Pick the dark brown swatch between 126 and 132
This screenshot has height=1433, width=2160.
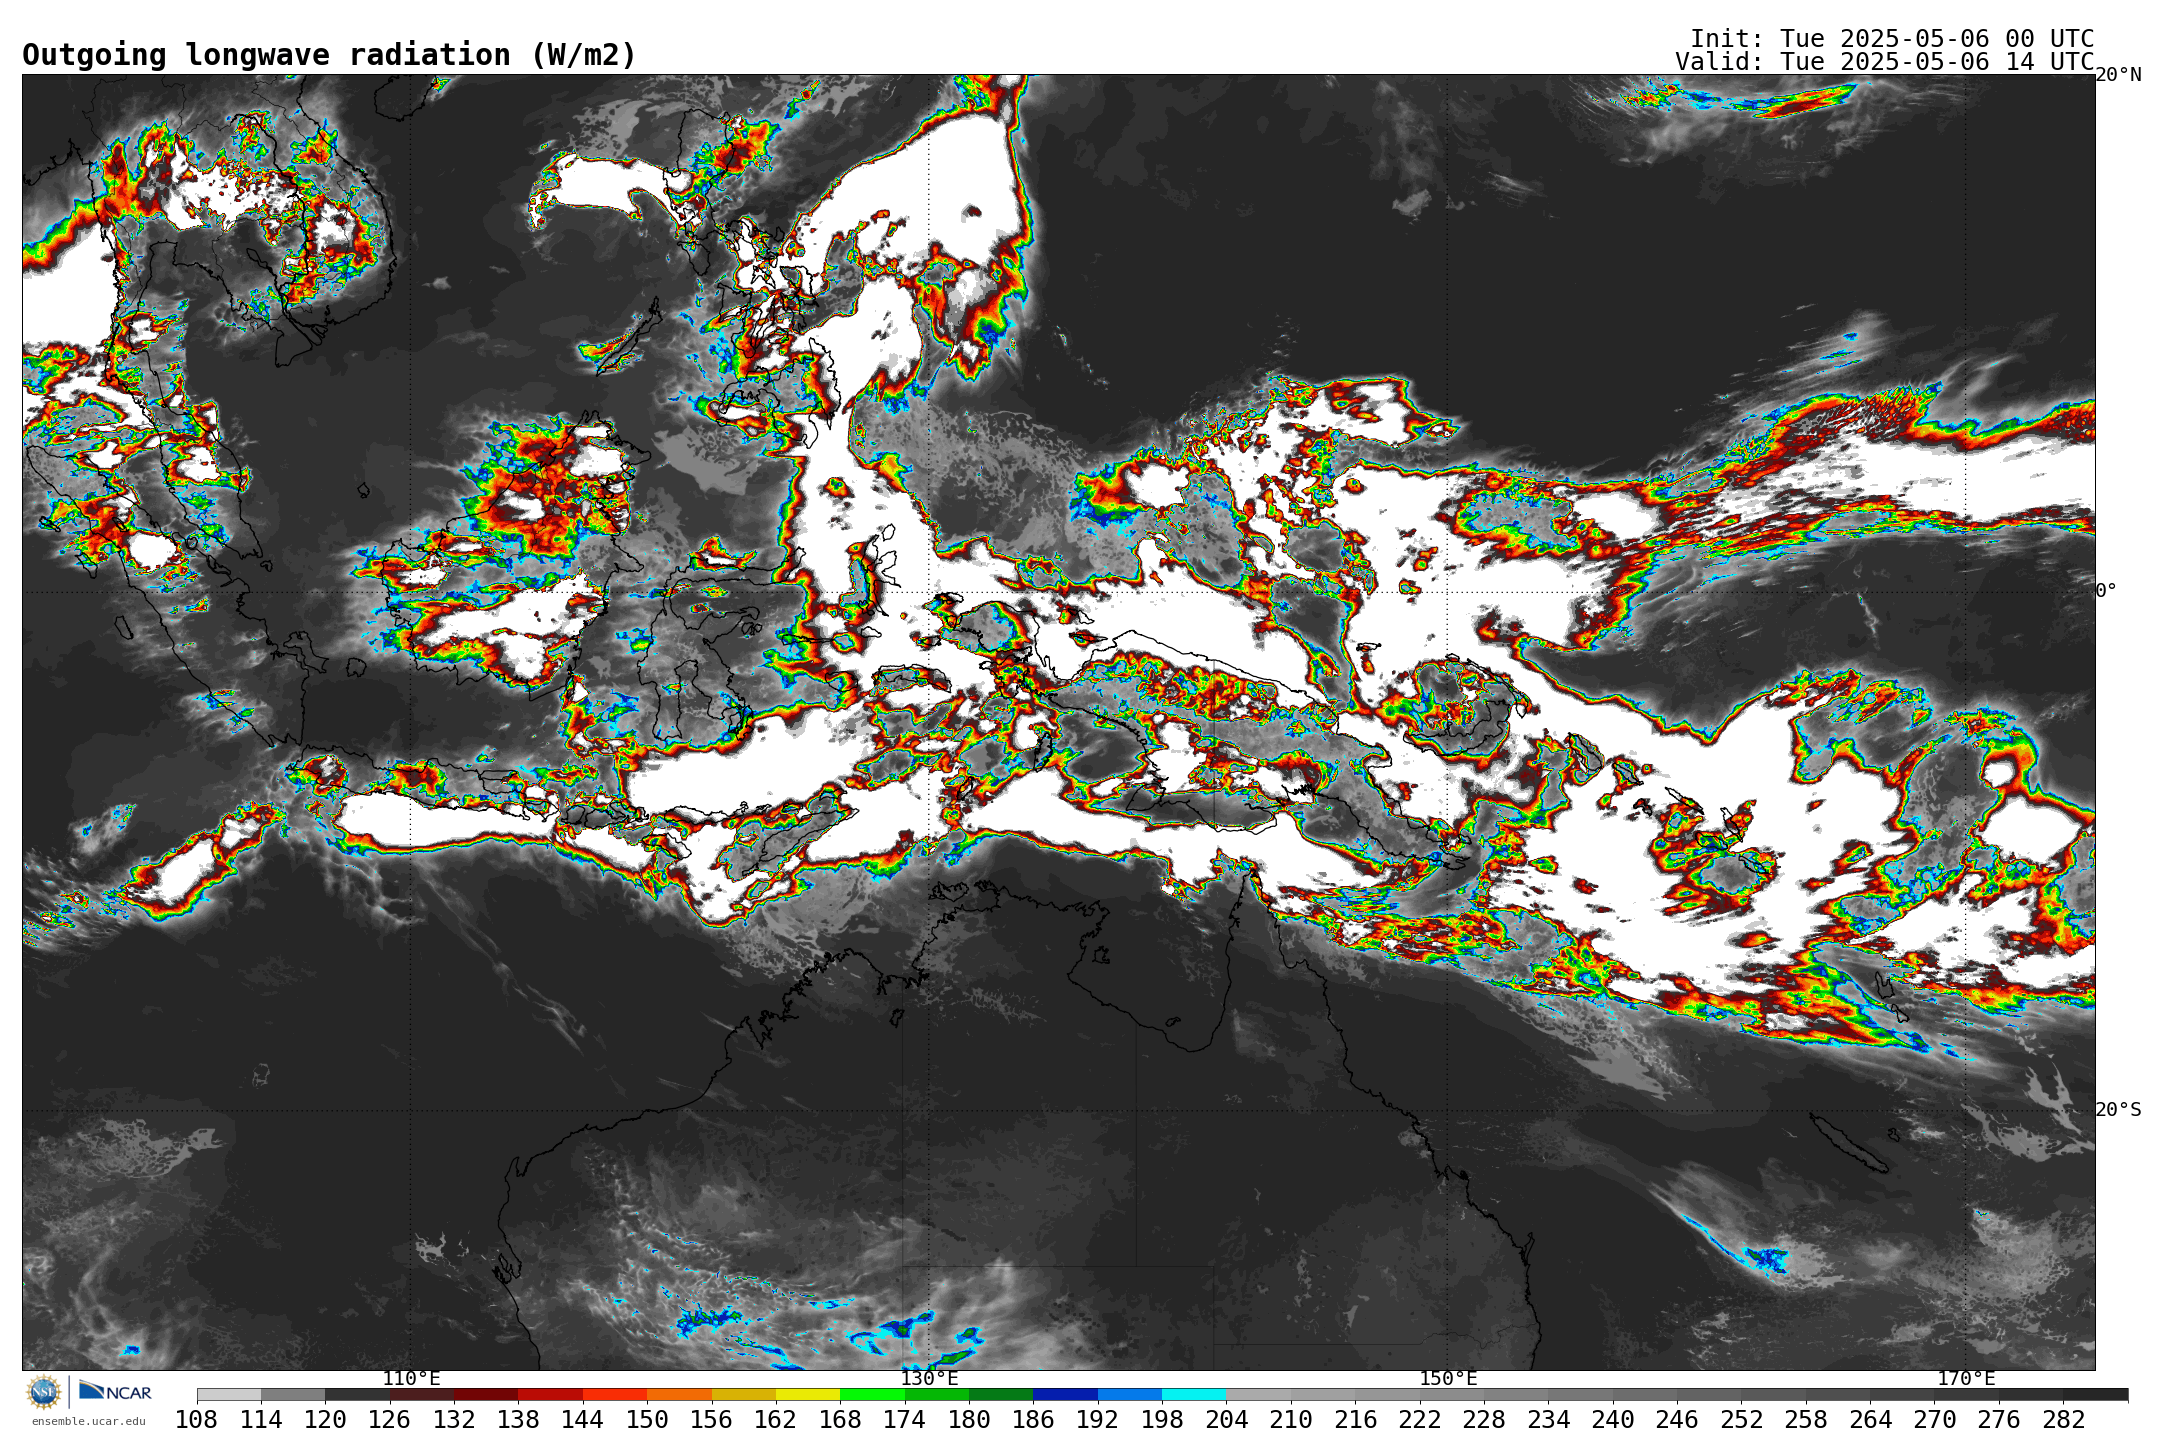422,1394
